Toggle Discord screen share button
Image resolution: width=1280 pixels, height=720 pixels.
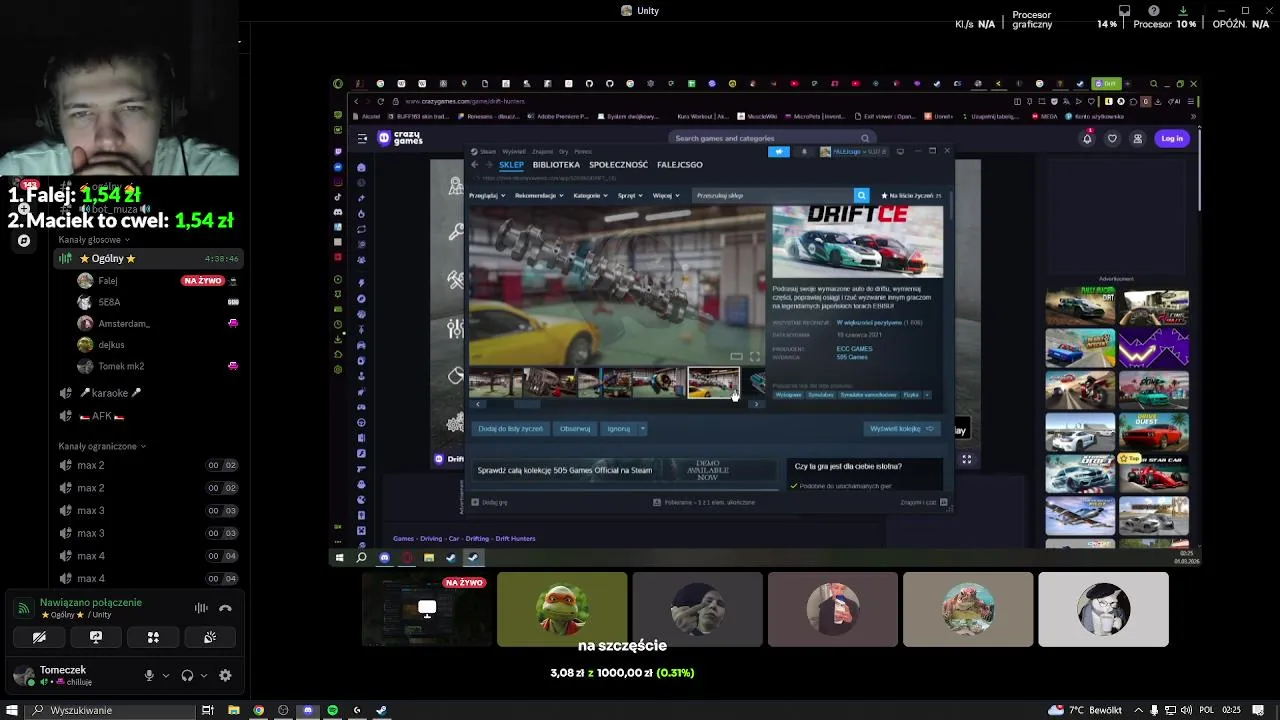pyautogui.click(x=96, y=637)
